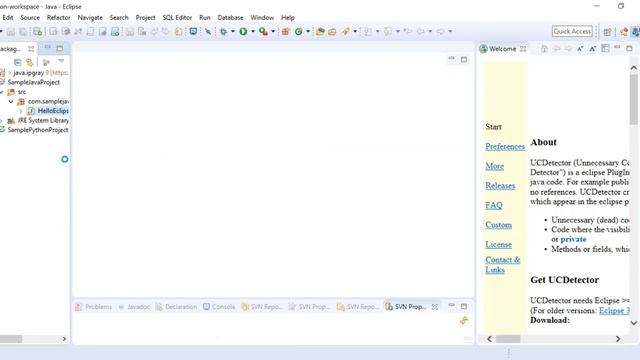Screen dimensions: 640x360
Task: Open the Run dropdown arrow
Action: 253,31
